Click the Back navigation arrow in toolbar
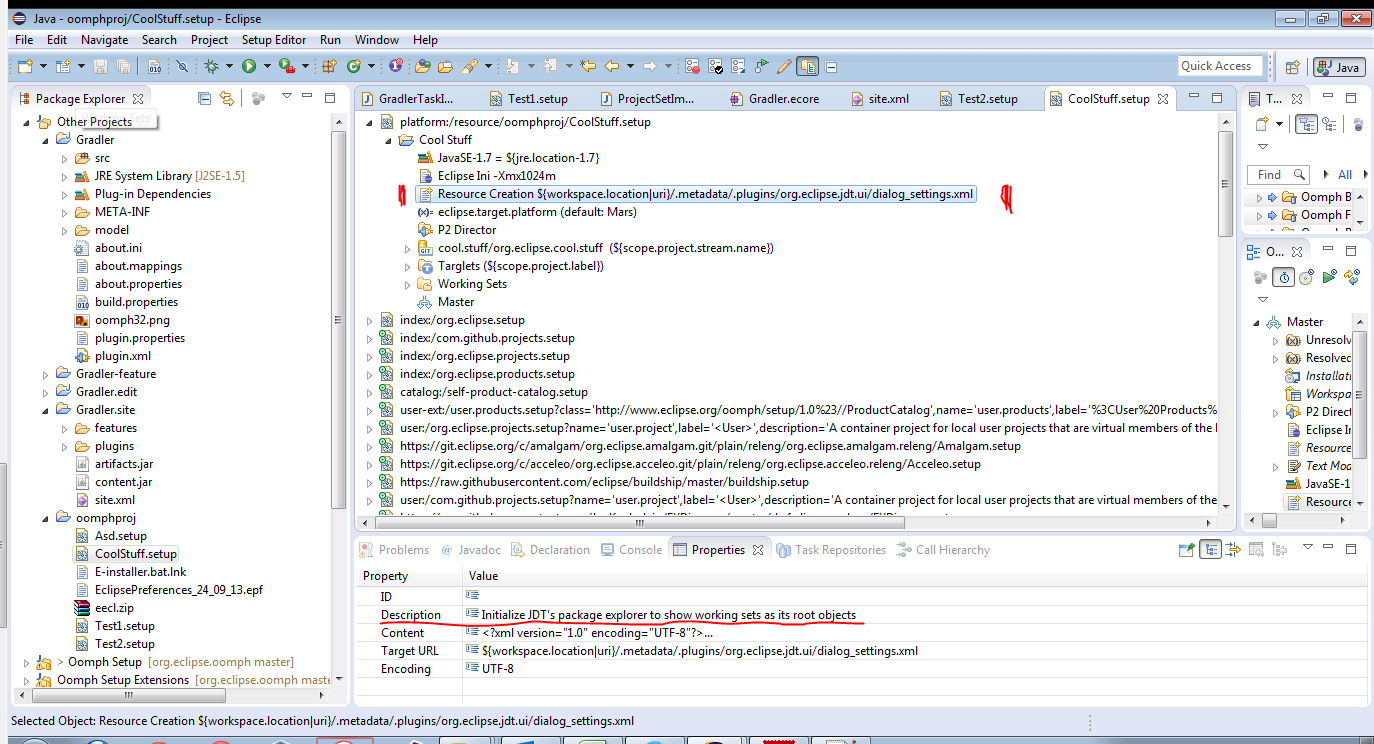This screenshot has height=744, width=1374. 612,67
